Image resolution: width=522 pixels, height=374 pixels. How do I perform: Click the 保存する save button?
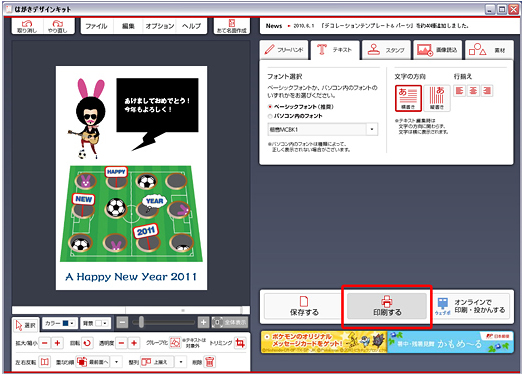[x=304, y=306]
